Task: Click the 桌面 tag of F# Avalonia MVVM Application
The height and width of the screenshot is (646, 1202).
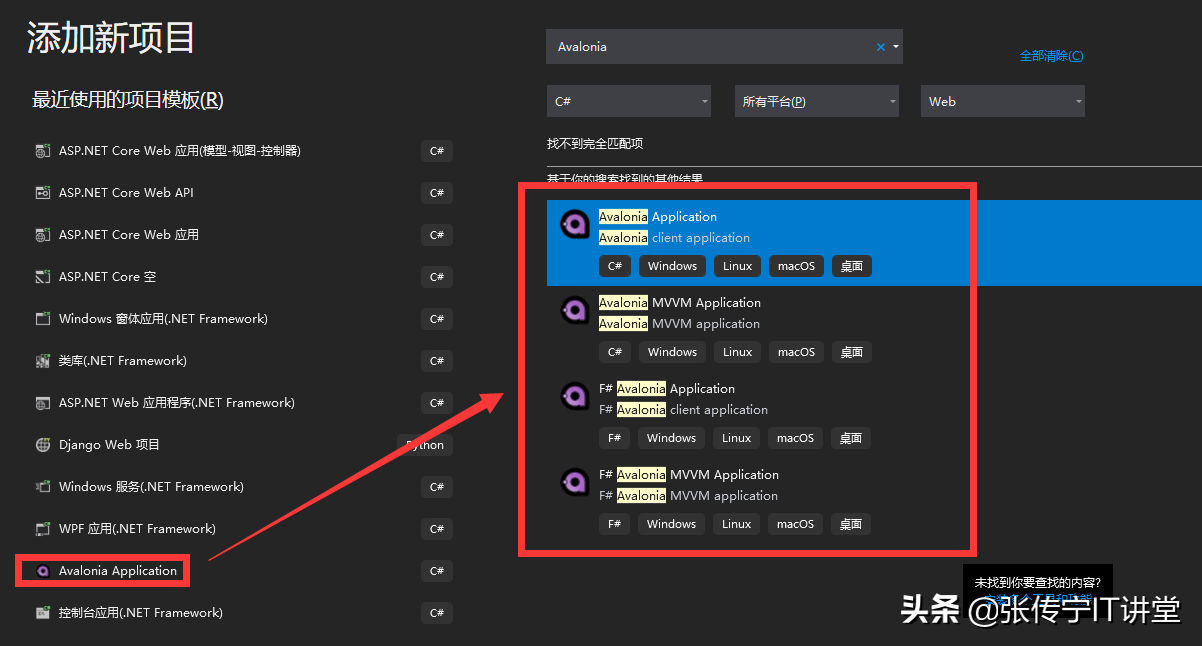Action: tap(851, 524)
